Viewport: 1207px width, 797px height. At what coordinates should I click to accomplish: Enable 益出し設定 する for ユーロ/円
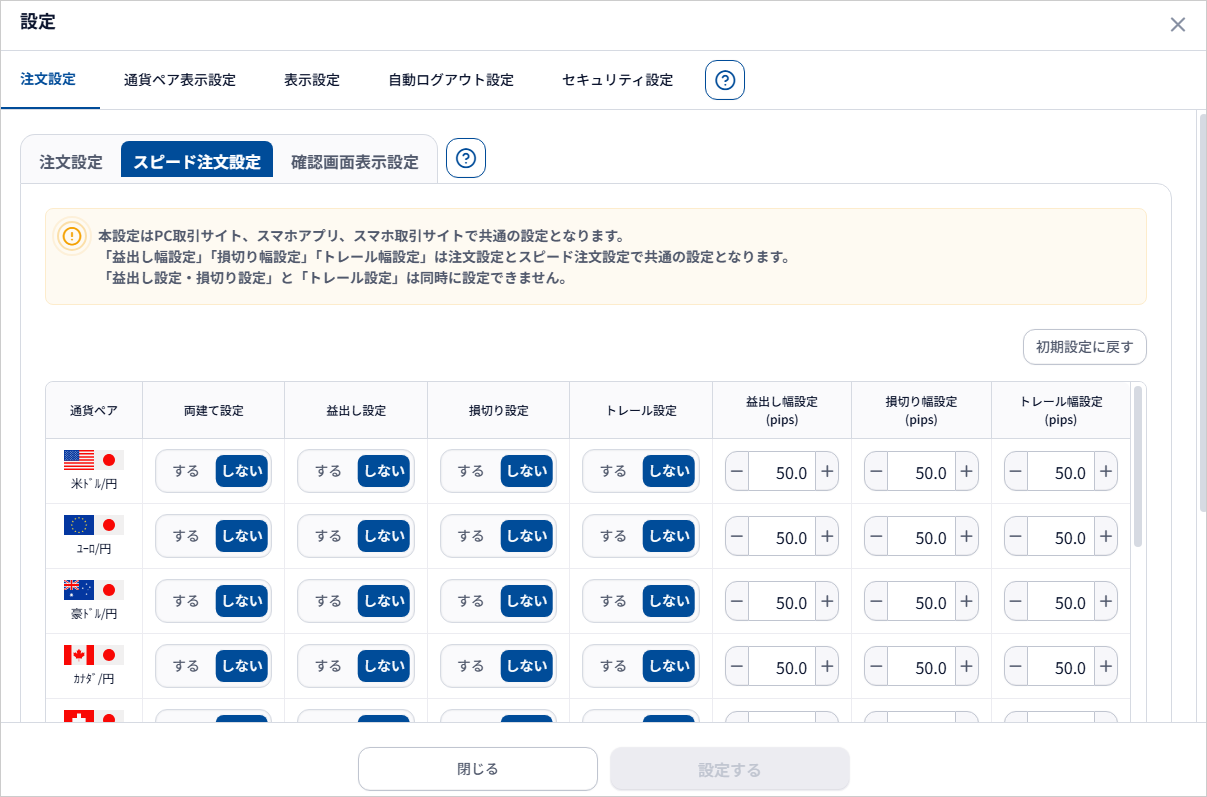tap(328, 536)
